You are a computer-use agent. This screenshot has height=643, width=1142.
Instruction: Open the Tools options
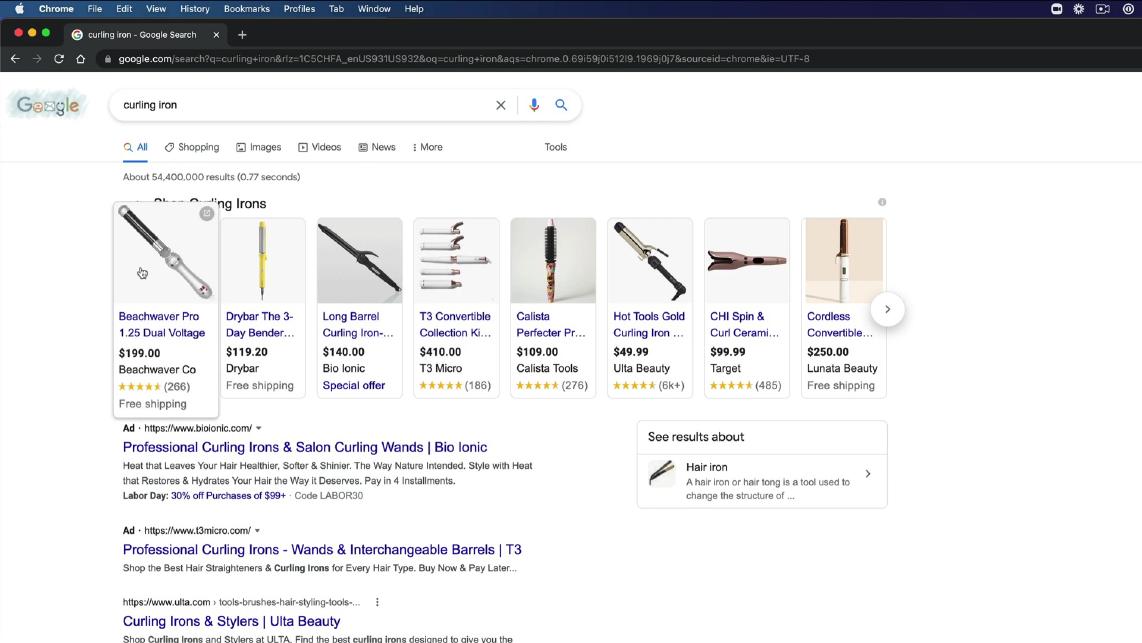(x=556, y=147)
